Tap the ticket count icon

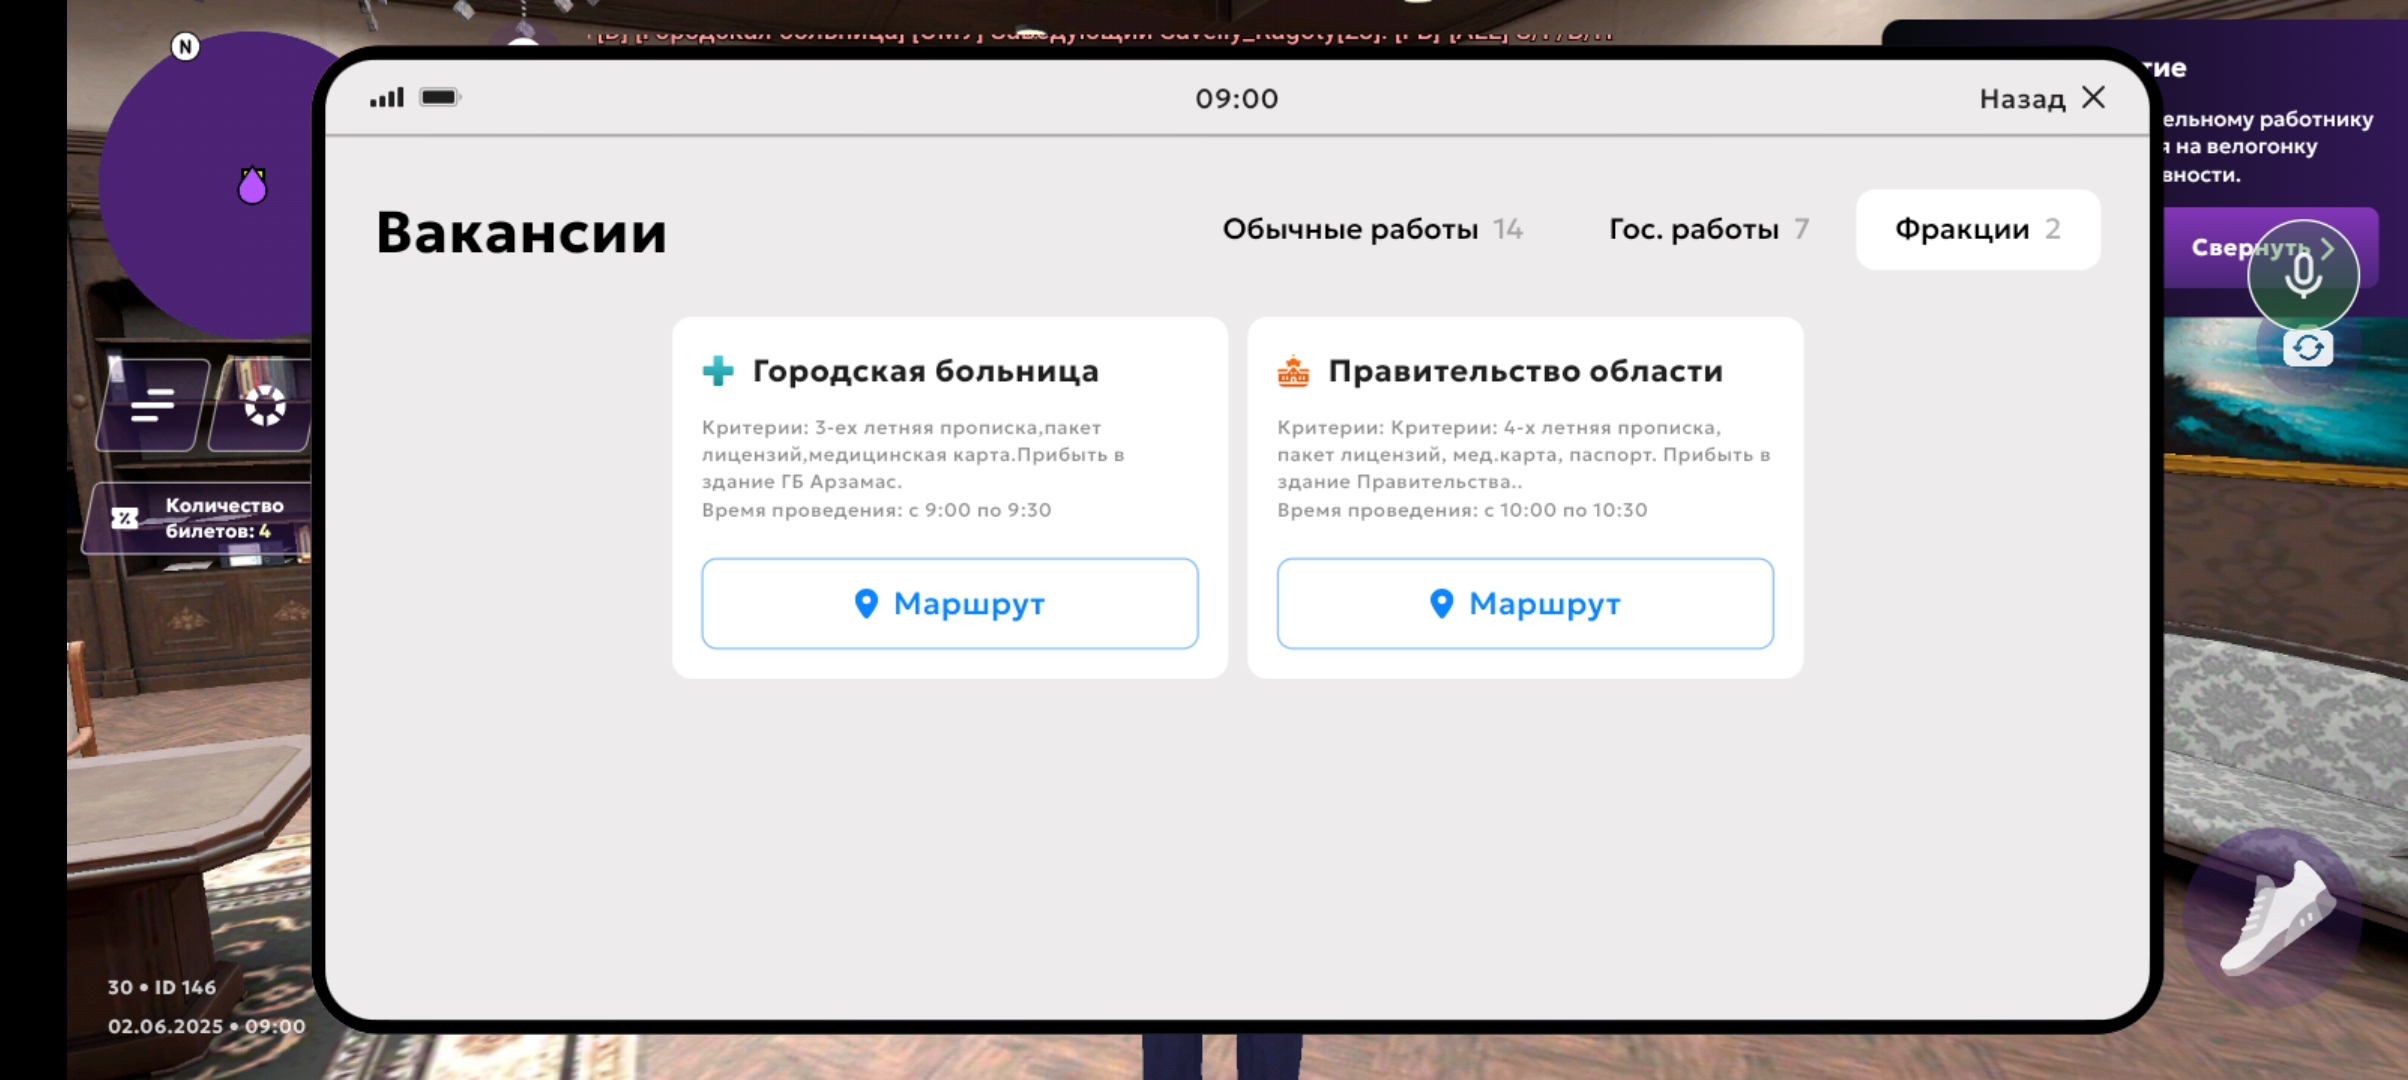coord(125,518)
